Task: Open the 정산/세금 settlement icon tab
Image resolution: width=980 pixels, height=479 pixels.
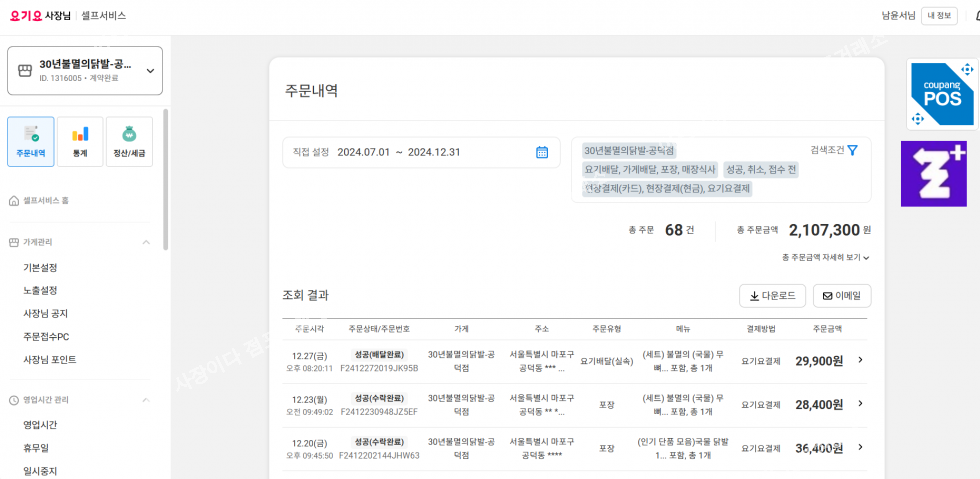Action: tap(129, 141)
